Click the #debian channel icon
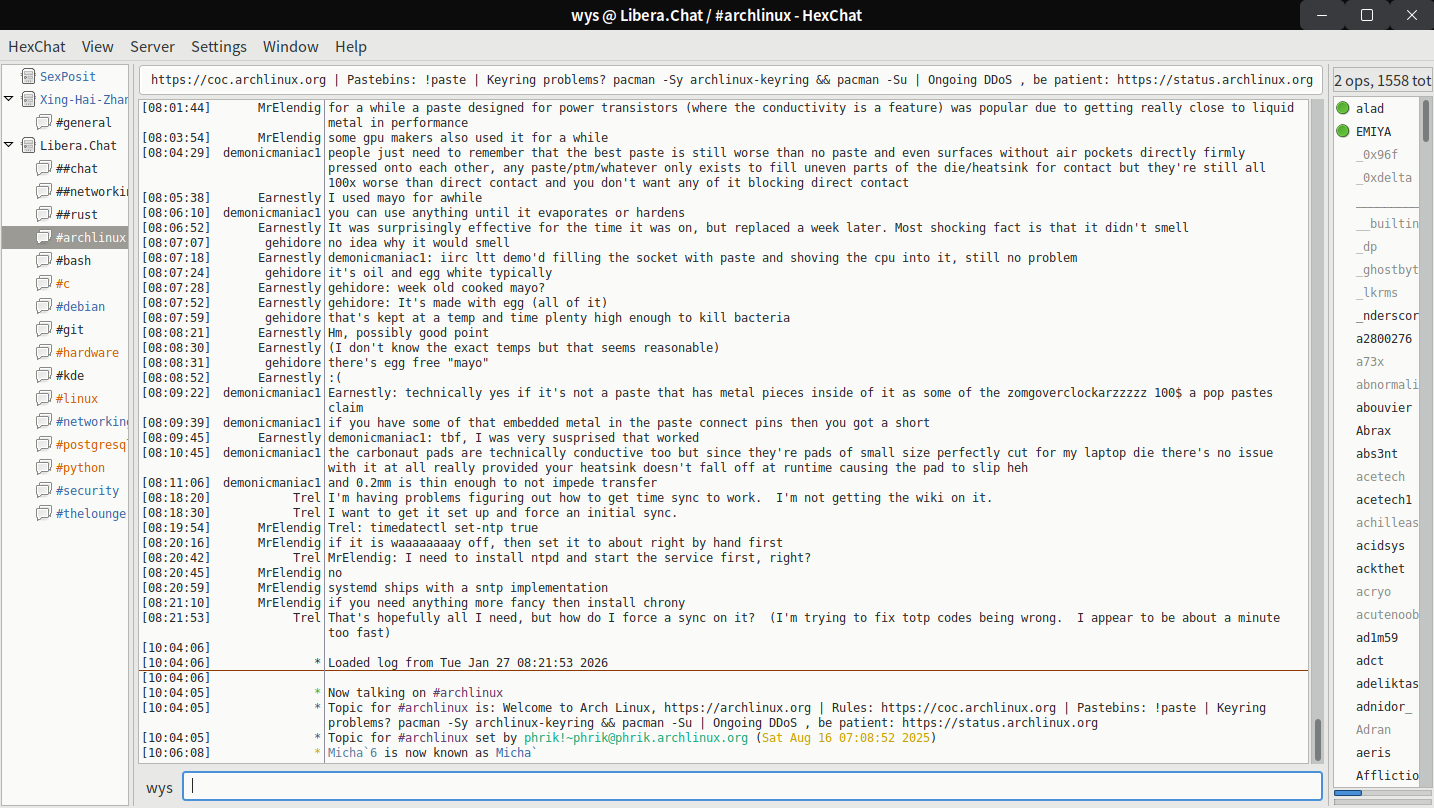Image resolution: width=1434 pixels, height=808 pixels. point(44,306)
